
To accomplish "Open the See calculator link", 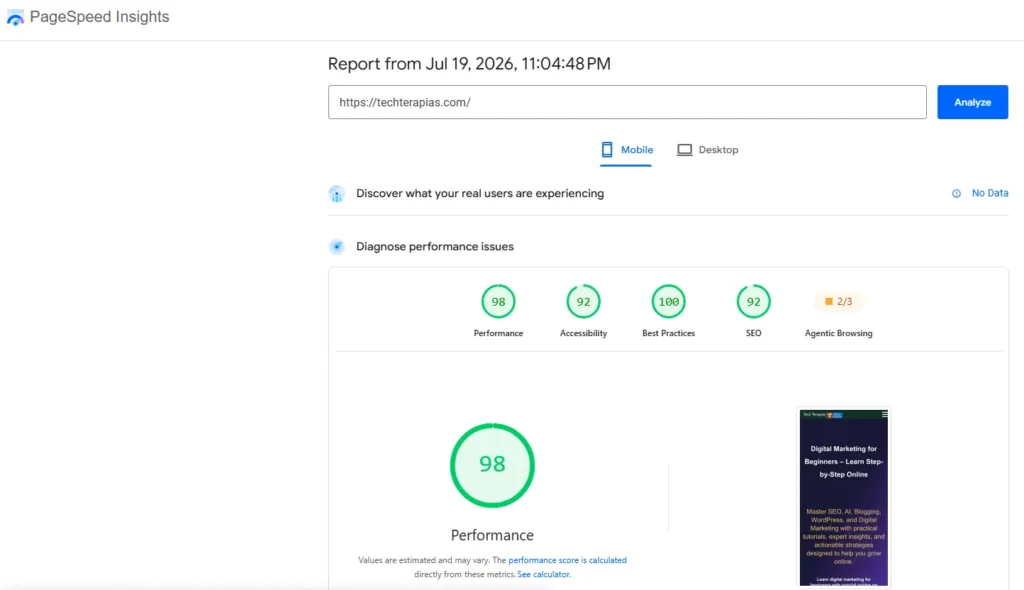I will 543,574.
